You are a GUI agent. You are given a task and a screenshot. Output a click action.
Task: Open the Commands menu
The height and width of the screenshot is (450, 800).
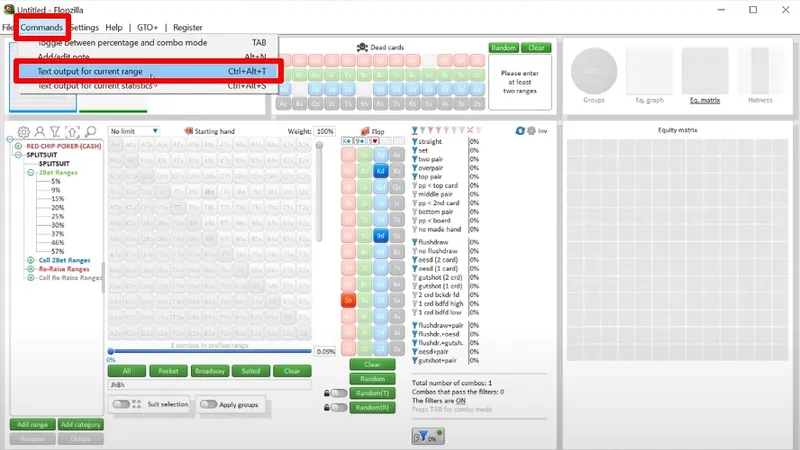pos(41,27)
